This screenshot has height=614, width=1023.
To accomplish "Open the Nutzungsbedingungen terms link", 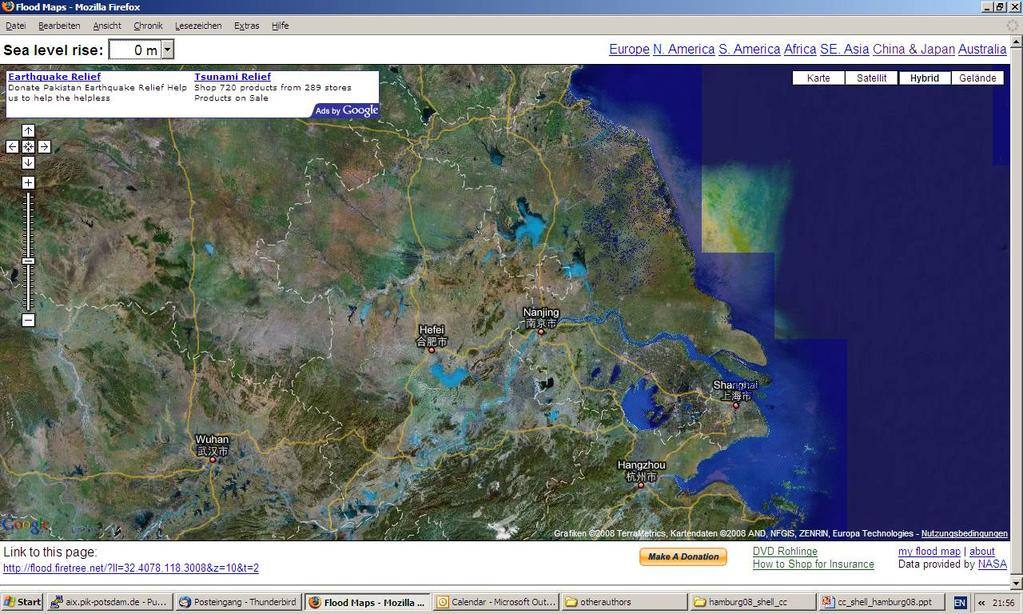I will [964, 534].
